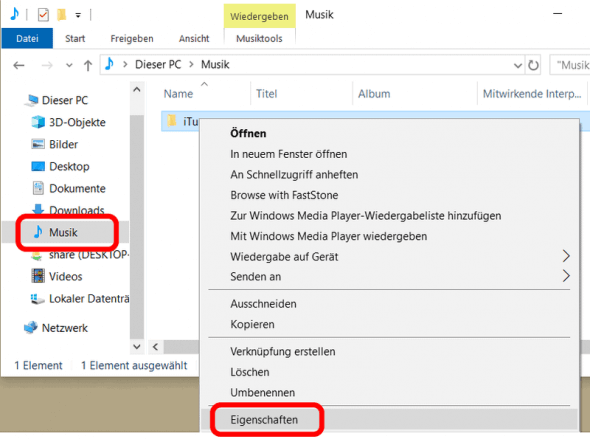Click the Dokumente document icon
Screen dimensions: 590x439
pyautogui.click(x=38, y=188)
